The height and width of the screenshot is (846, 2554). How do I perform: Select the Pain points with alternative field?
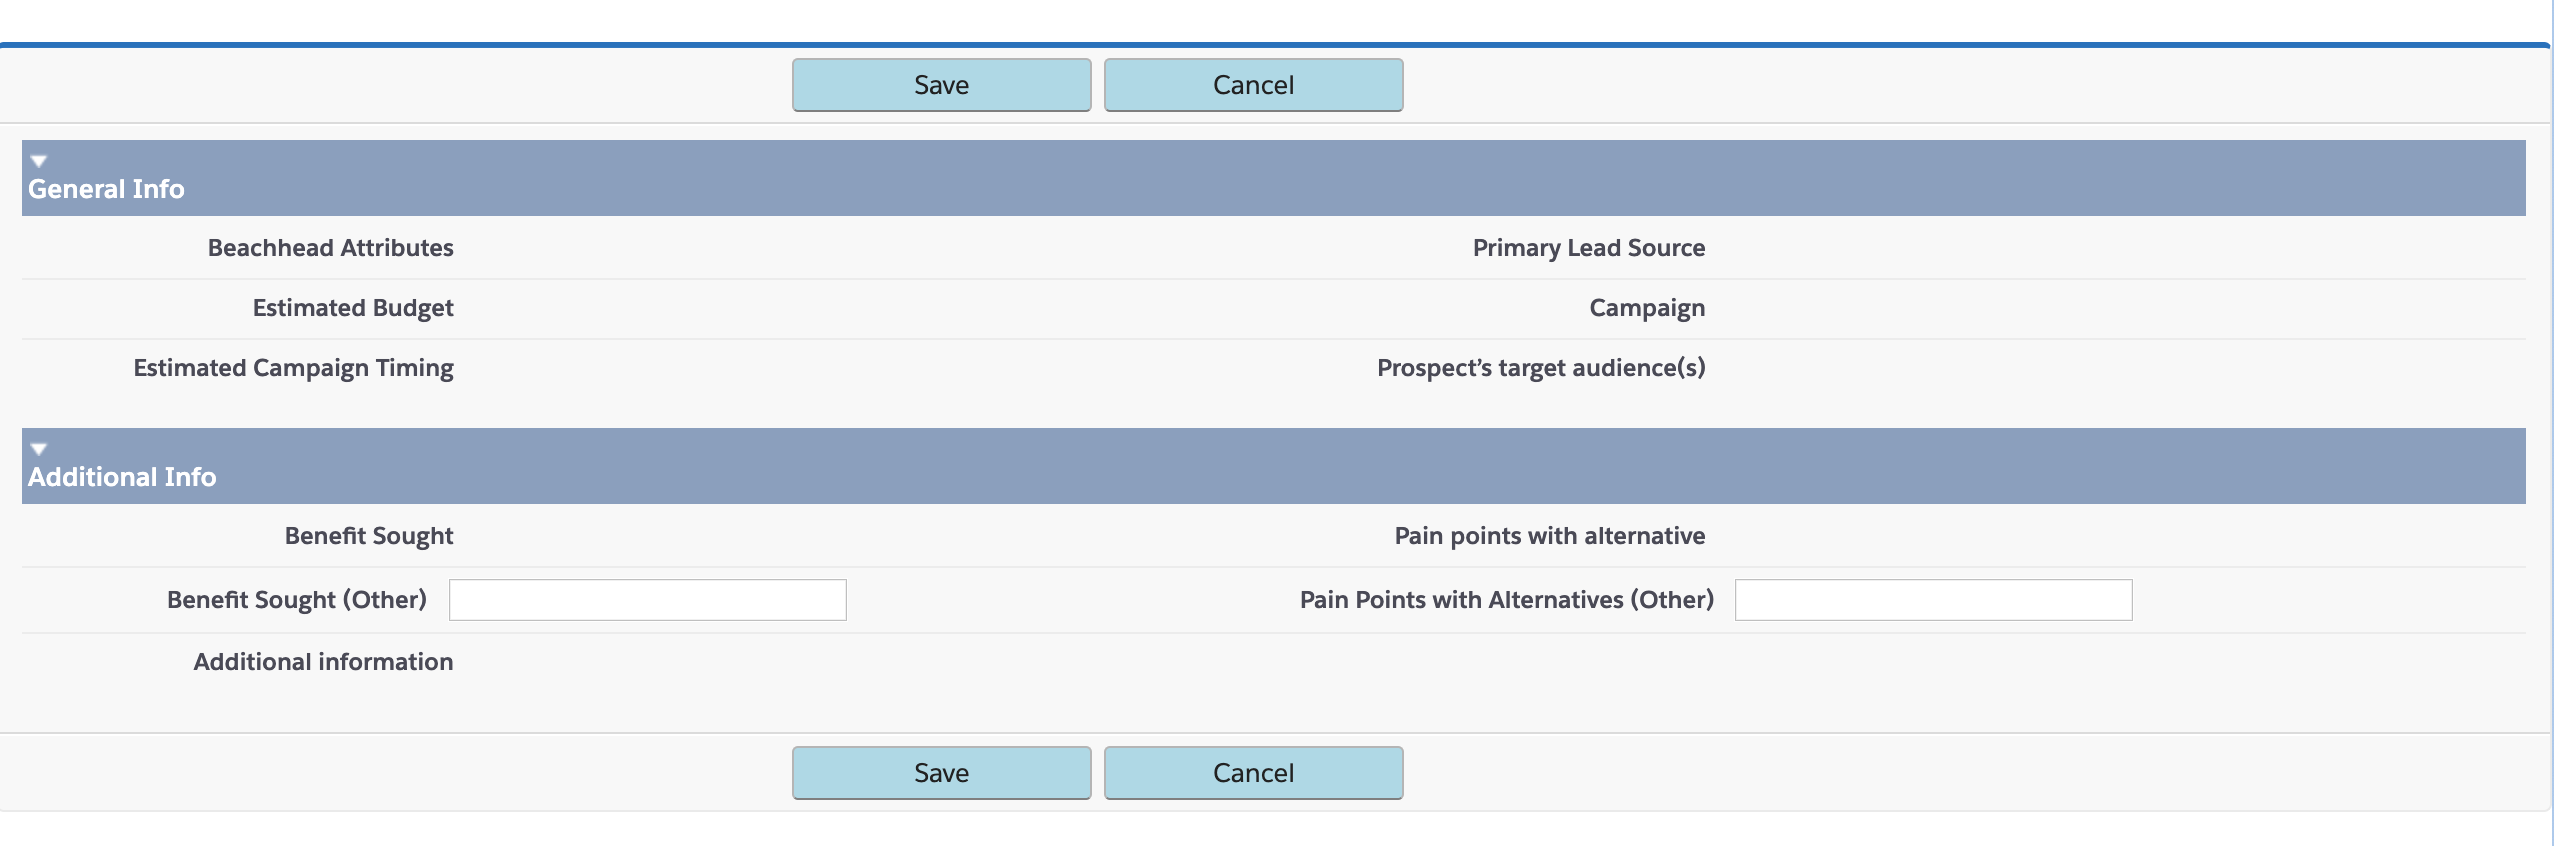tap(1549, 535)
